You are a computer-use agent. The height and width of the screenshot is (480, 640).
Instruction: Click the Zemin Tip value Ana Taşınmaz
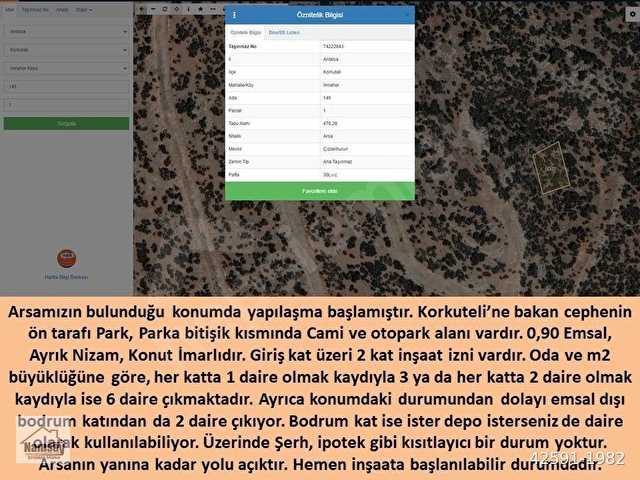tap(338, 162)
